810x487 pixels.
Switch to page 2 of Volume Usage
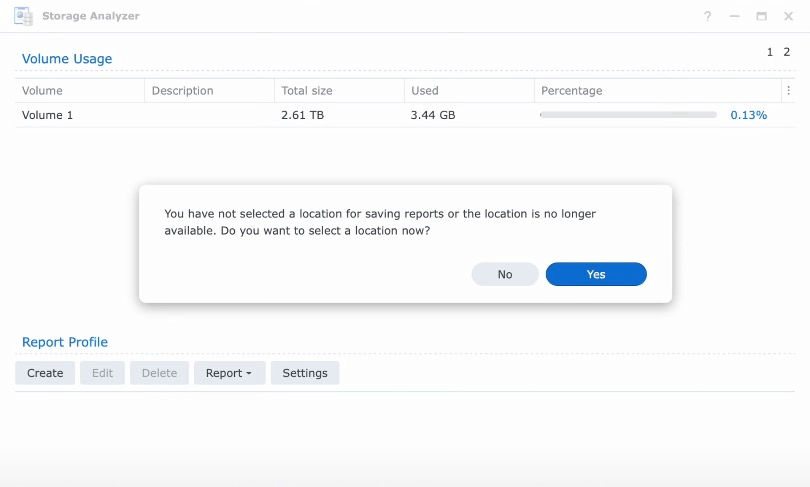[787, 52]
